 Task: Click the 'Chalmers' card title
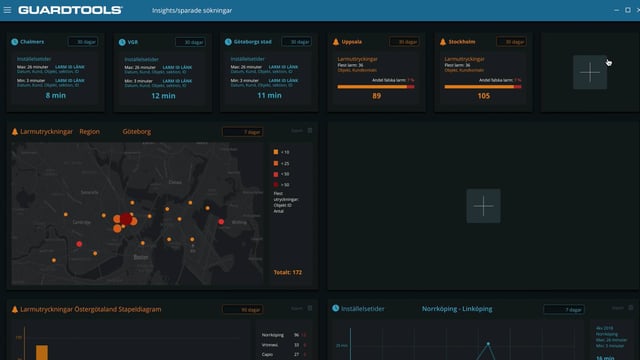click(32, 42)
